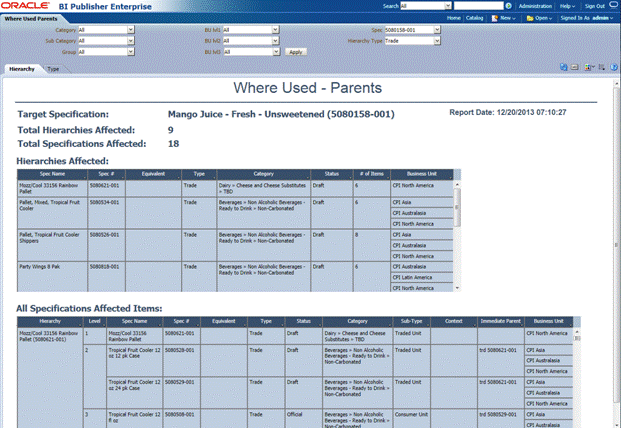Click the search text input field

[478, 6]
